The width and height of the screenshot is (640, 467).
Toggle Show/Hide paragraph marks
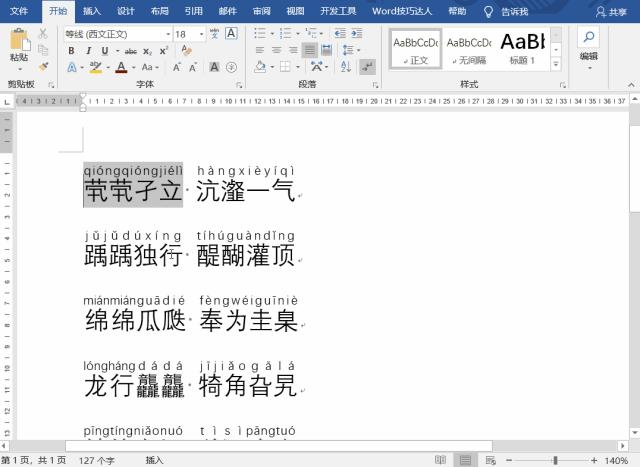point(367,67)
